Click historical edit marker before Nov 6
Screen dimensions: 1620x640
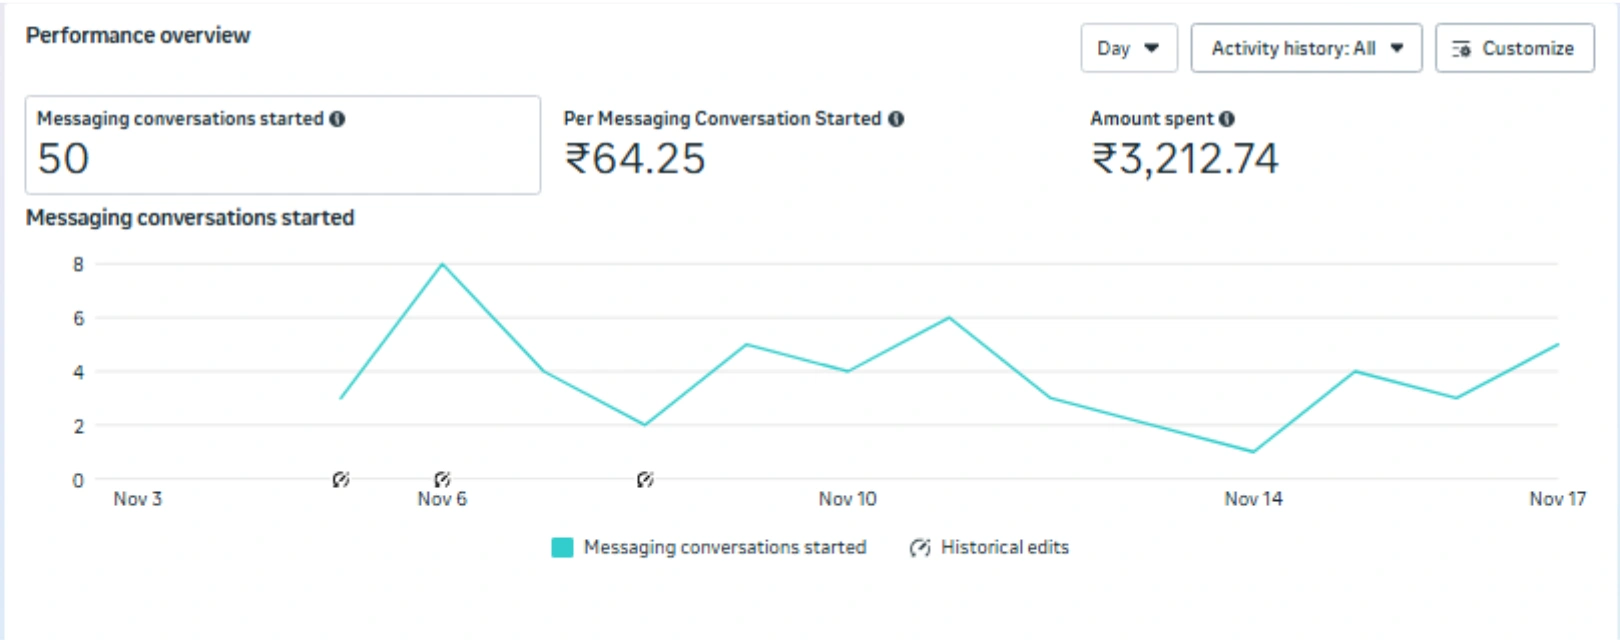point(341,480)
